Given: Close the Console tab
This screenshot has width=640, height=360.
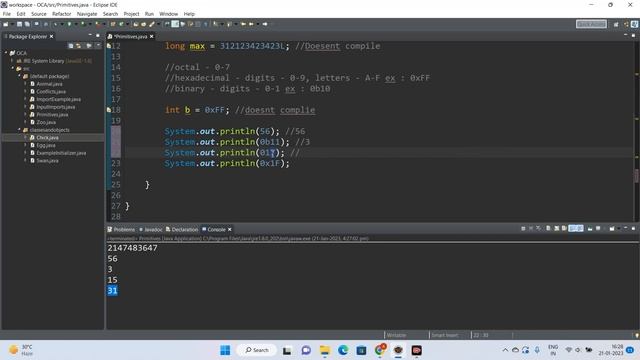Looking at the screenshot, I should [229, 229].
